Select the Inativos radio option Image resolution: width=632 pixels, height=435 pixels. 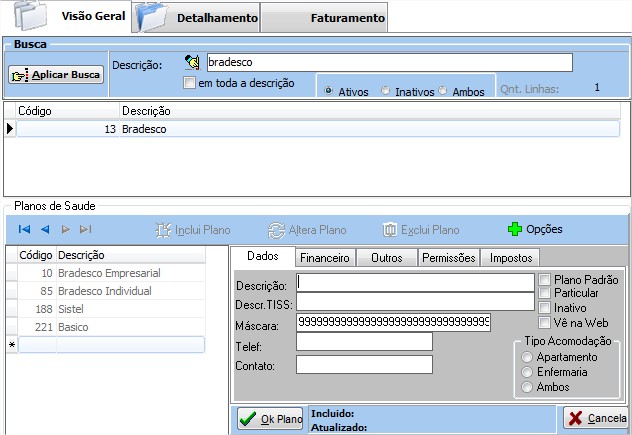(x=386, y=91)
